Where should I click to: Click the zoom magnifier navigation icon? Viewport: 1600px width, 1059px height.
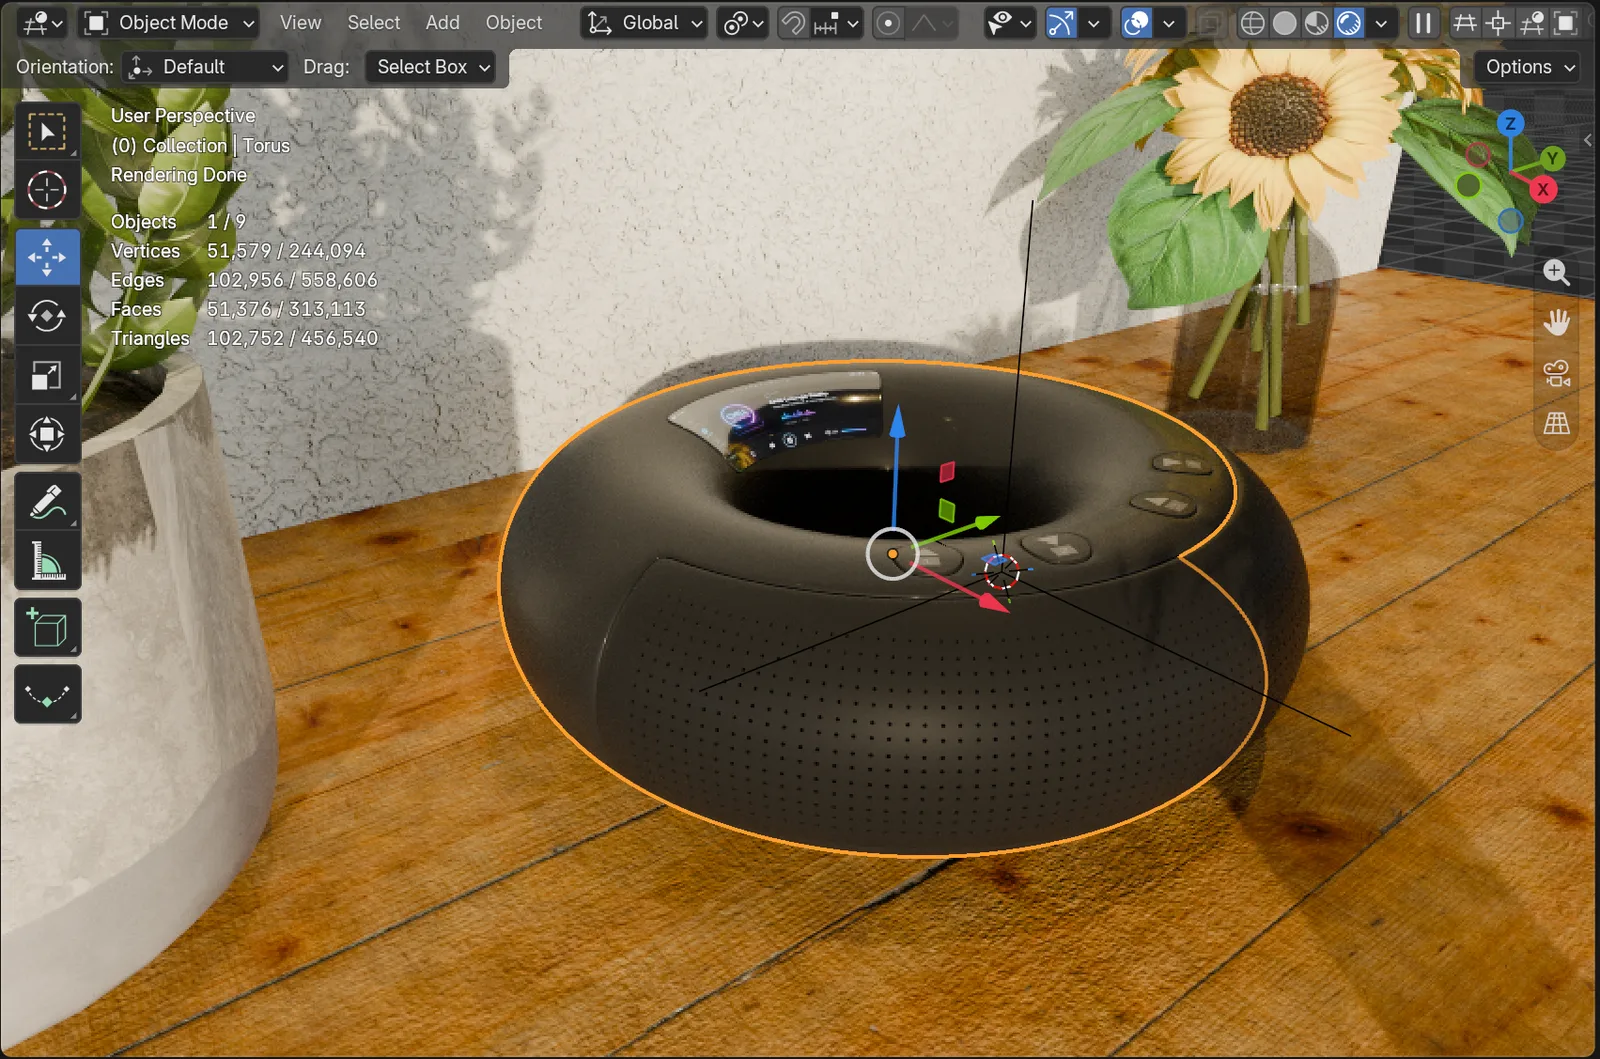coord(1556,272)
